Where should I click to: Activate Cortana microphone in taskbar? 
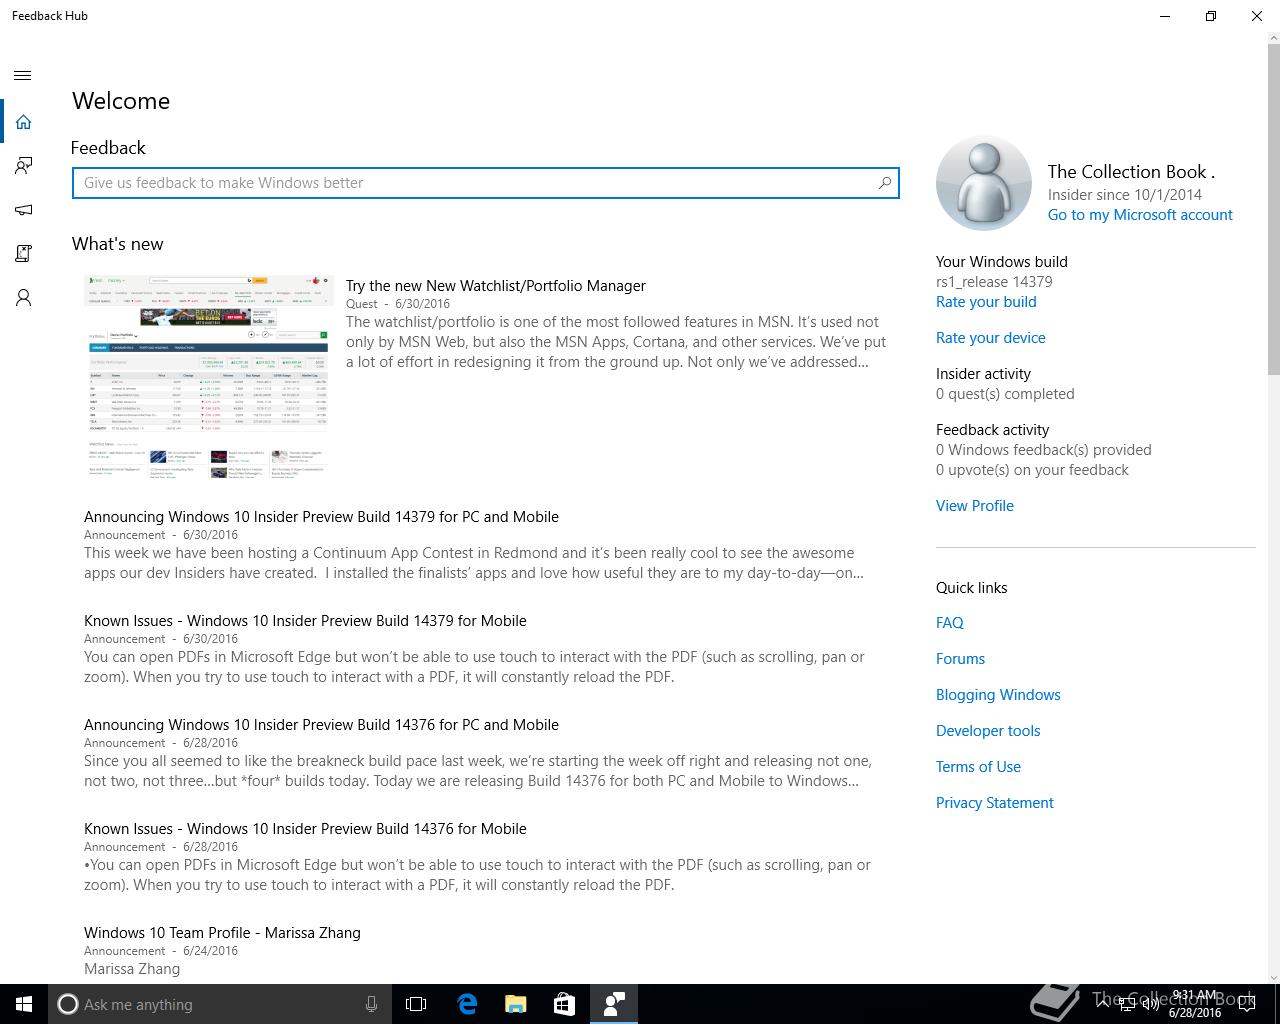[371, 1004]
